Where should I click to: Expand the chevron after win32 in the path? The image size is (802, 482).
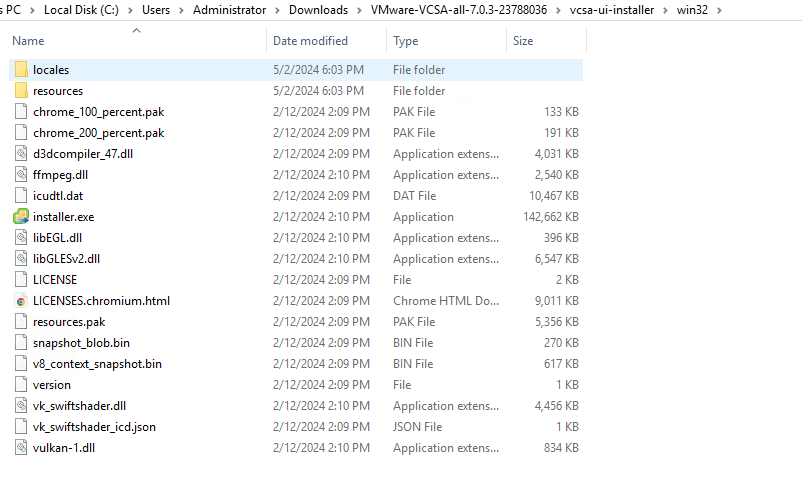tap(719, 10)
